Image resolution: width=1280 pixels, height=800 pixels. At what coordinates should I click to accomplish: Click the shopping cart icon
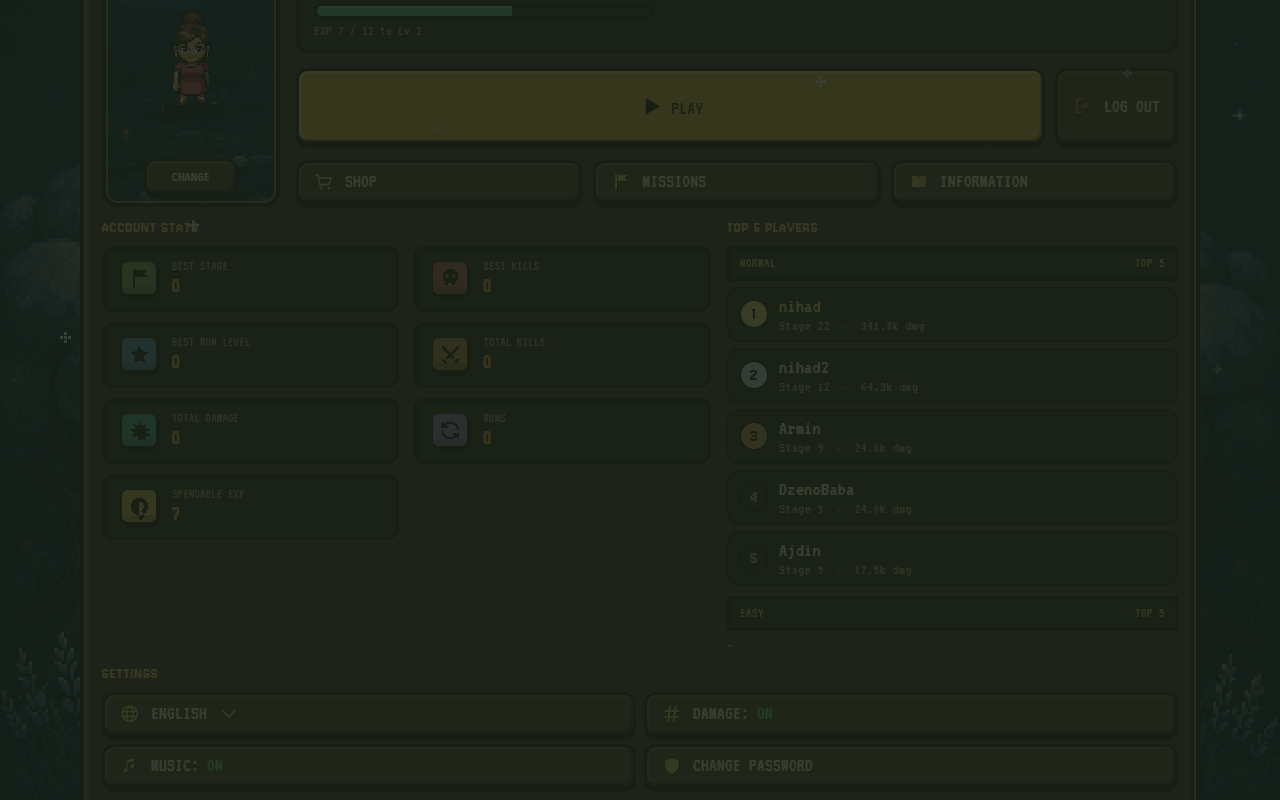[323, 182]
